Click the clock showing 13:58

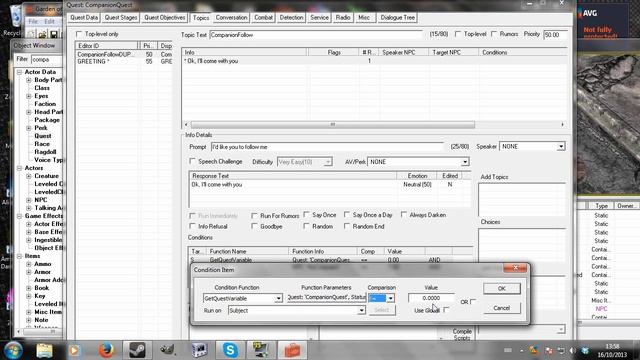[x=612, y=346]
